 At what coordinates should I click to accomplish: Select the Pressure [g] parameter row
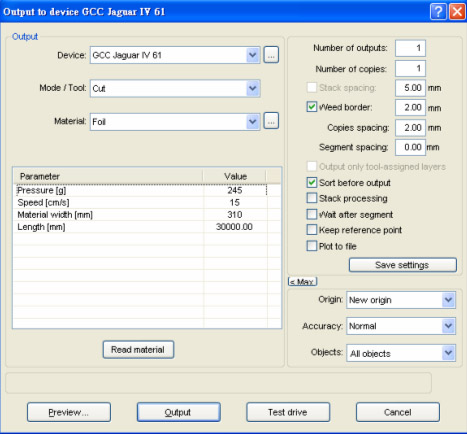tap(141, 190)
